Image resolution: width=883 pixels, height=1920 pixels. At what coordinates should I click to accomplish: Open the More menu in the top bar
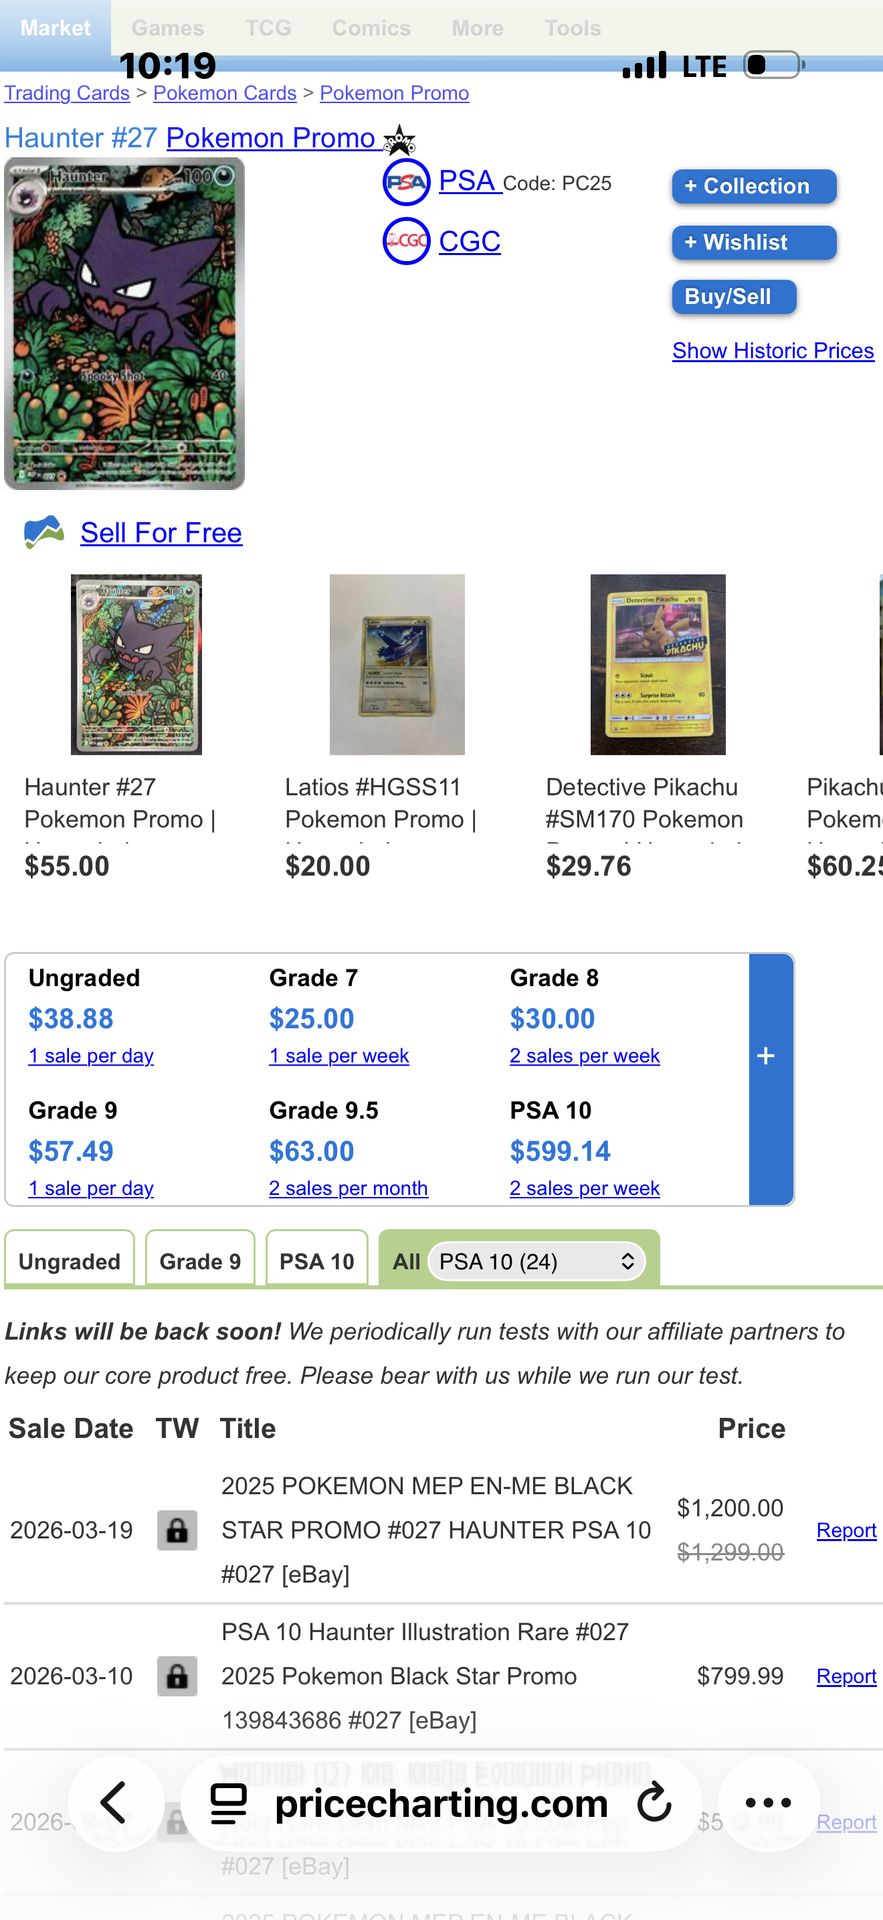click(477, 28)
